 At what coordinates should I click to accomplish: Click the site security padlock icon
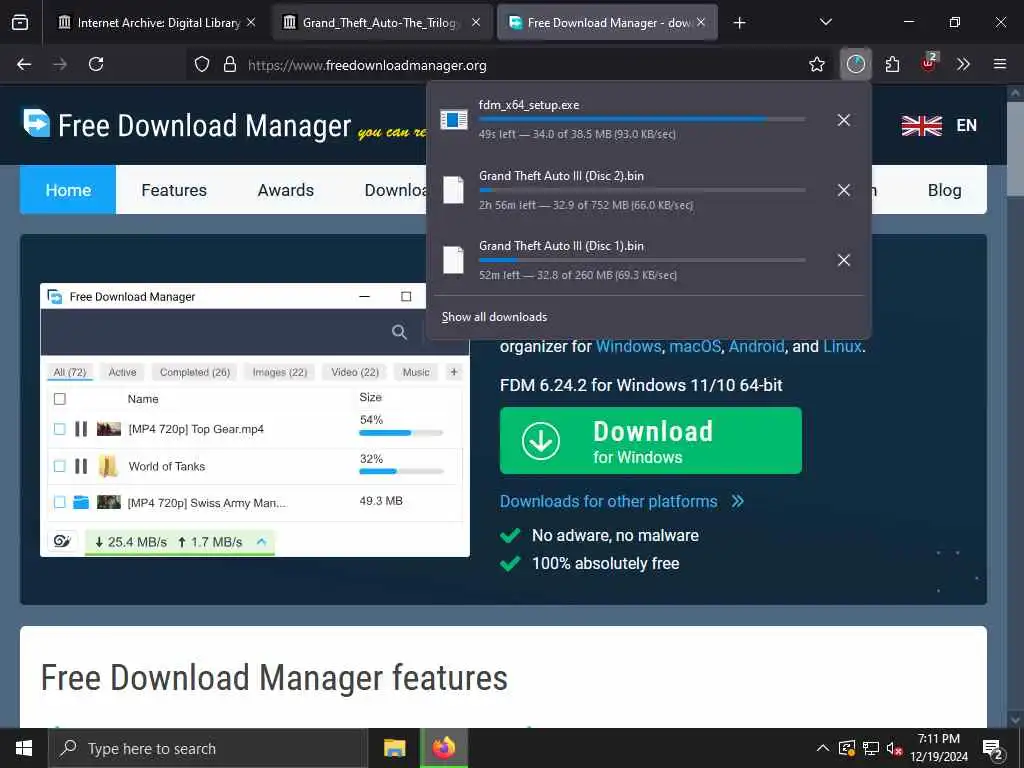pyautogui.click(x=229, y=65)
